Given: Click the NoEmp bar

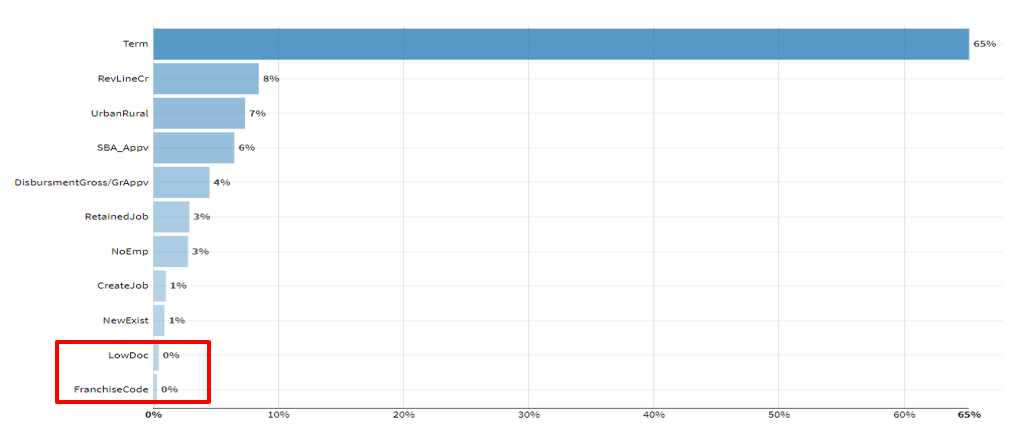Looking at the screenshot, I should pos(171,251).
